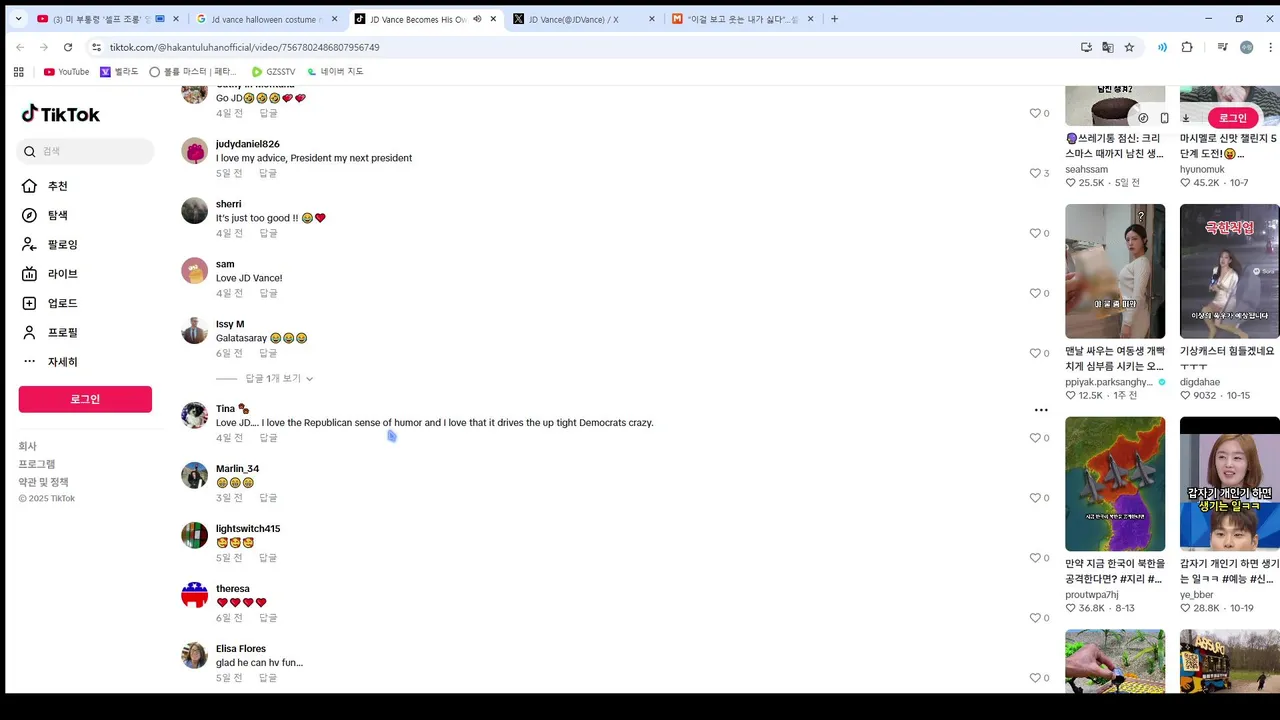Switch to the YouTube tab
Image resolution: width=1280 pixels, height=720 pixels.
(x=108, y=19)
